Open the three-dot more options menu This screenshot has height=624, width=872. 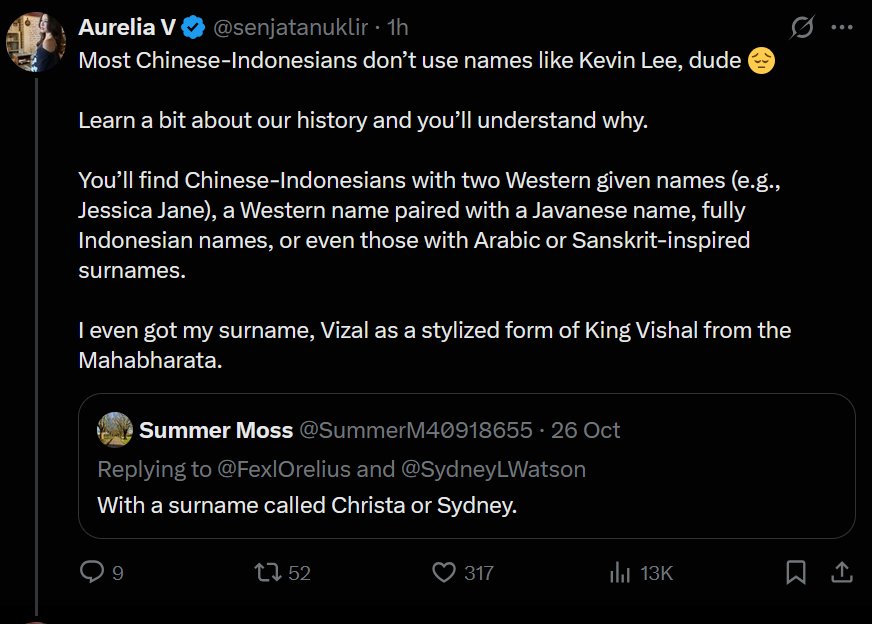(842, 27)
